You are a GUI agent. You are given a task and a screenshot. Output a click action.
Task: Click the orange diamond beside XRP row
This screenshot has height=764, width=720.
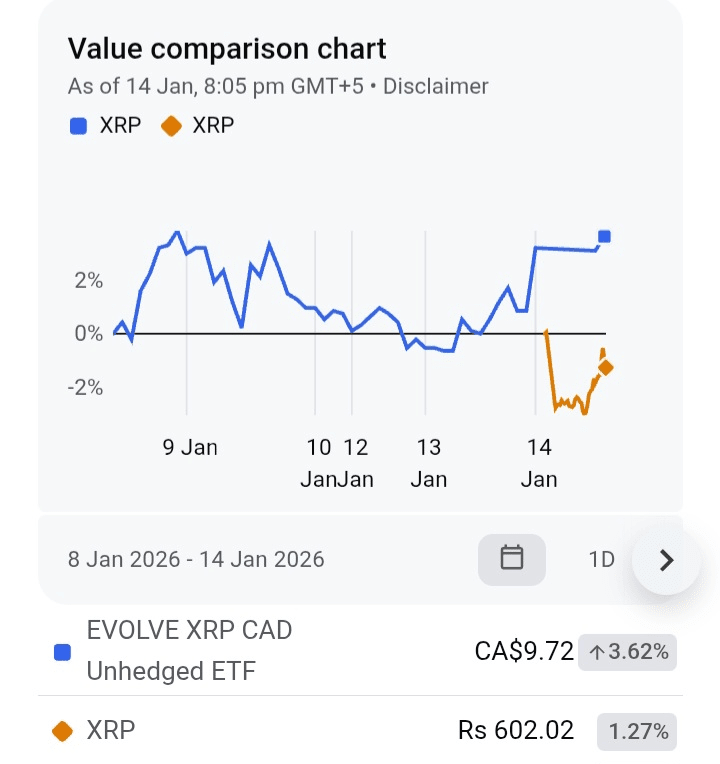62,731
